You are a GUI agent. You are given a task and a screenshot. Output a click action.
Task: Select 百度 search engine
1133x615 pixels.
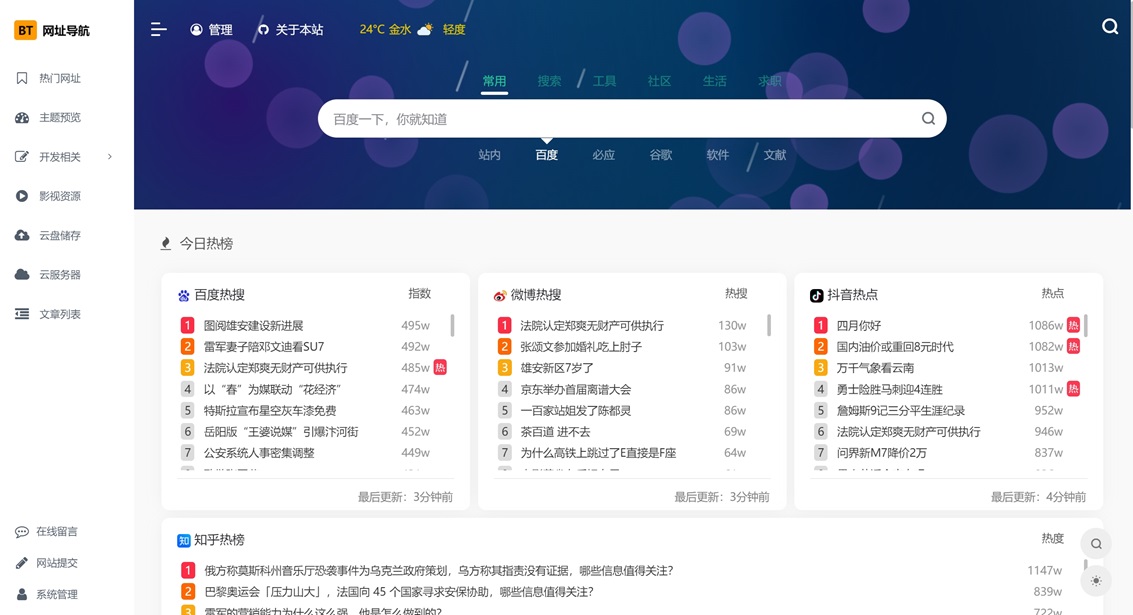pos(546,155)
